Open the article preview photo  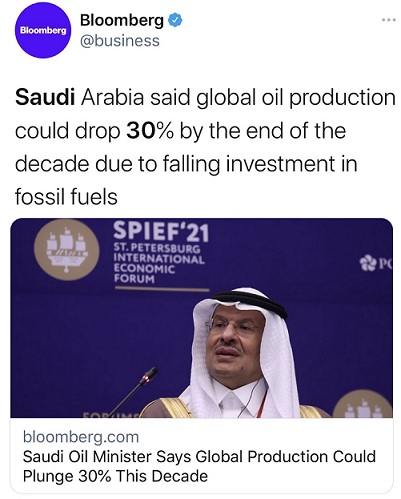coord(201,318)
